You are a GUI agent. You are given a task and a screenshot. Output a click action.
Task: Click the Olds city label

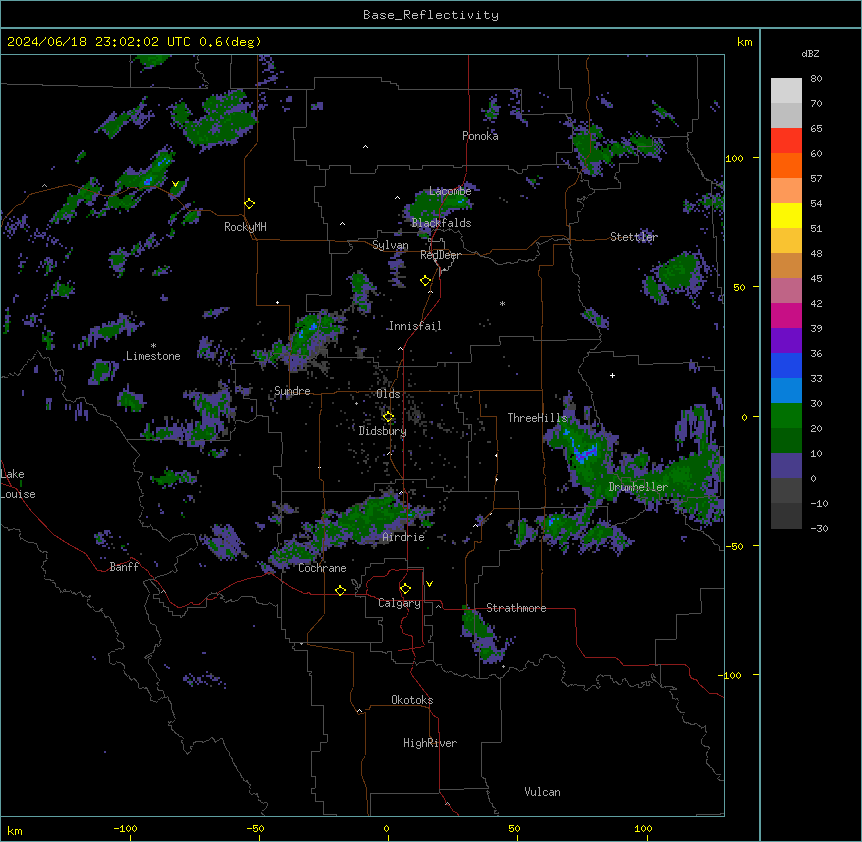388,394
